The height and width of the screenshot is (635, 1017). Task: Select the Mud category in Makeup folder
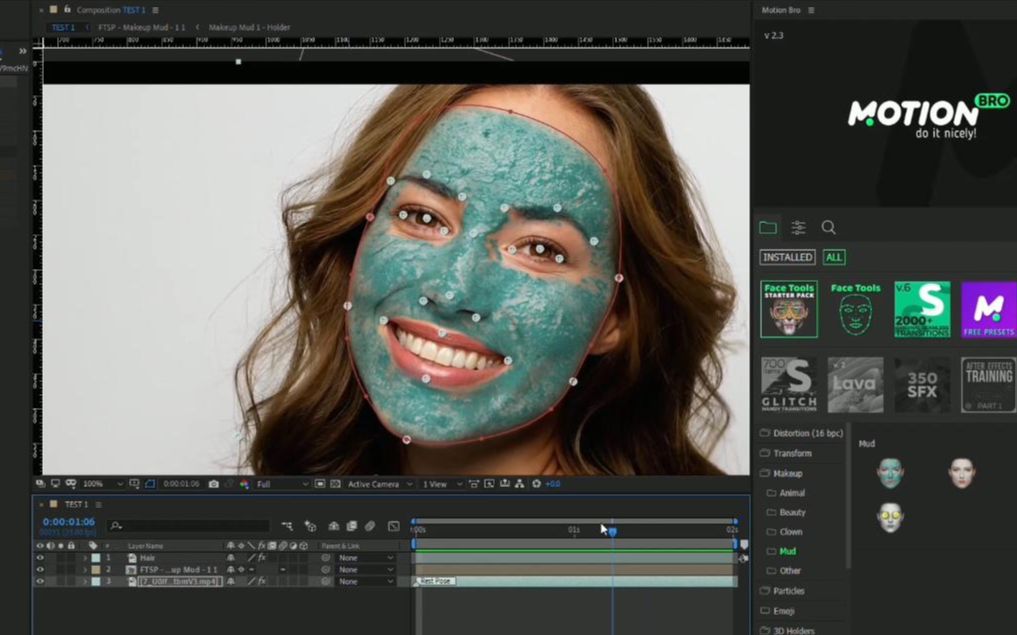pyautogui.click(x=788, y=551)
